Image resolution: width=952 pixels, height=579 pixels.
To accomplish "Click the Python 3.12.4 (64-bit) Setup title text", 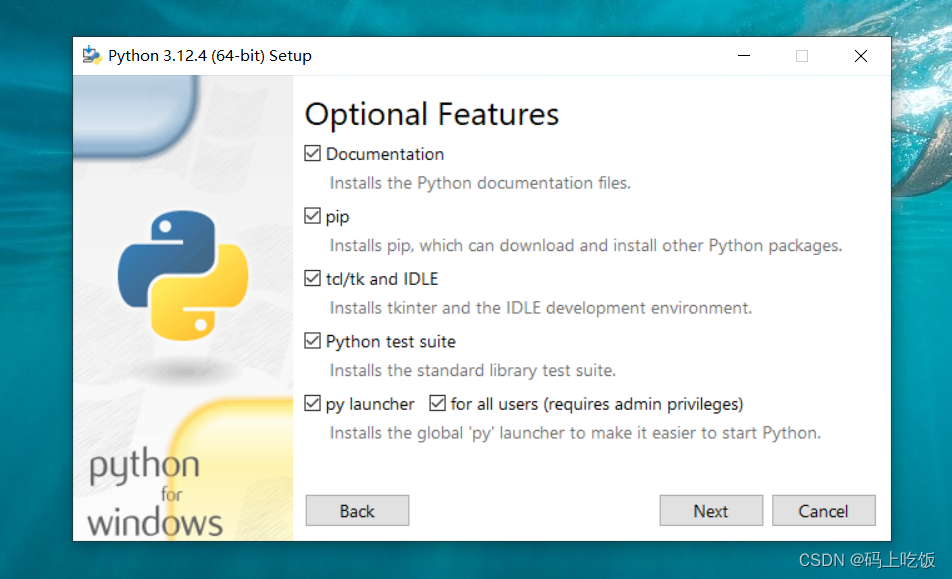I will pyautogui.click(x=209, y=56).
